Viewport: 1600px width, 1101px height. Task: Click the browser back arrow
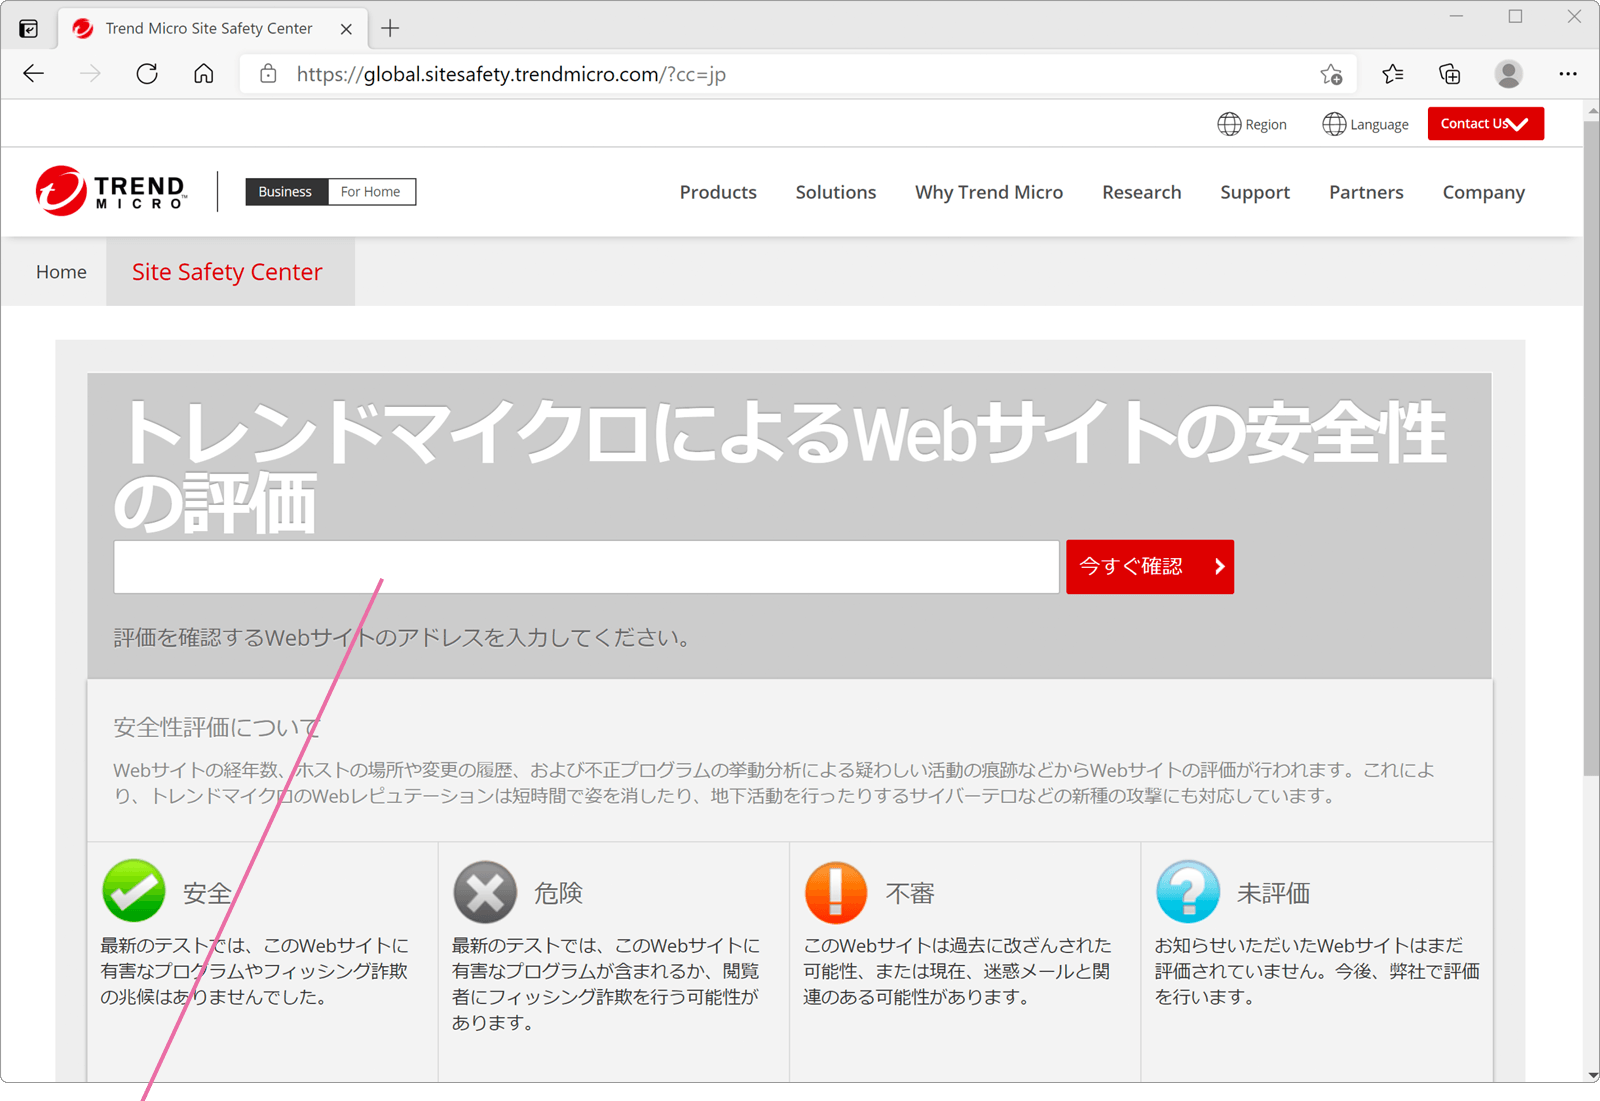coord(34,74)
